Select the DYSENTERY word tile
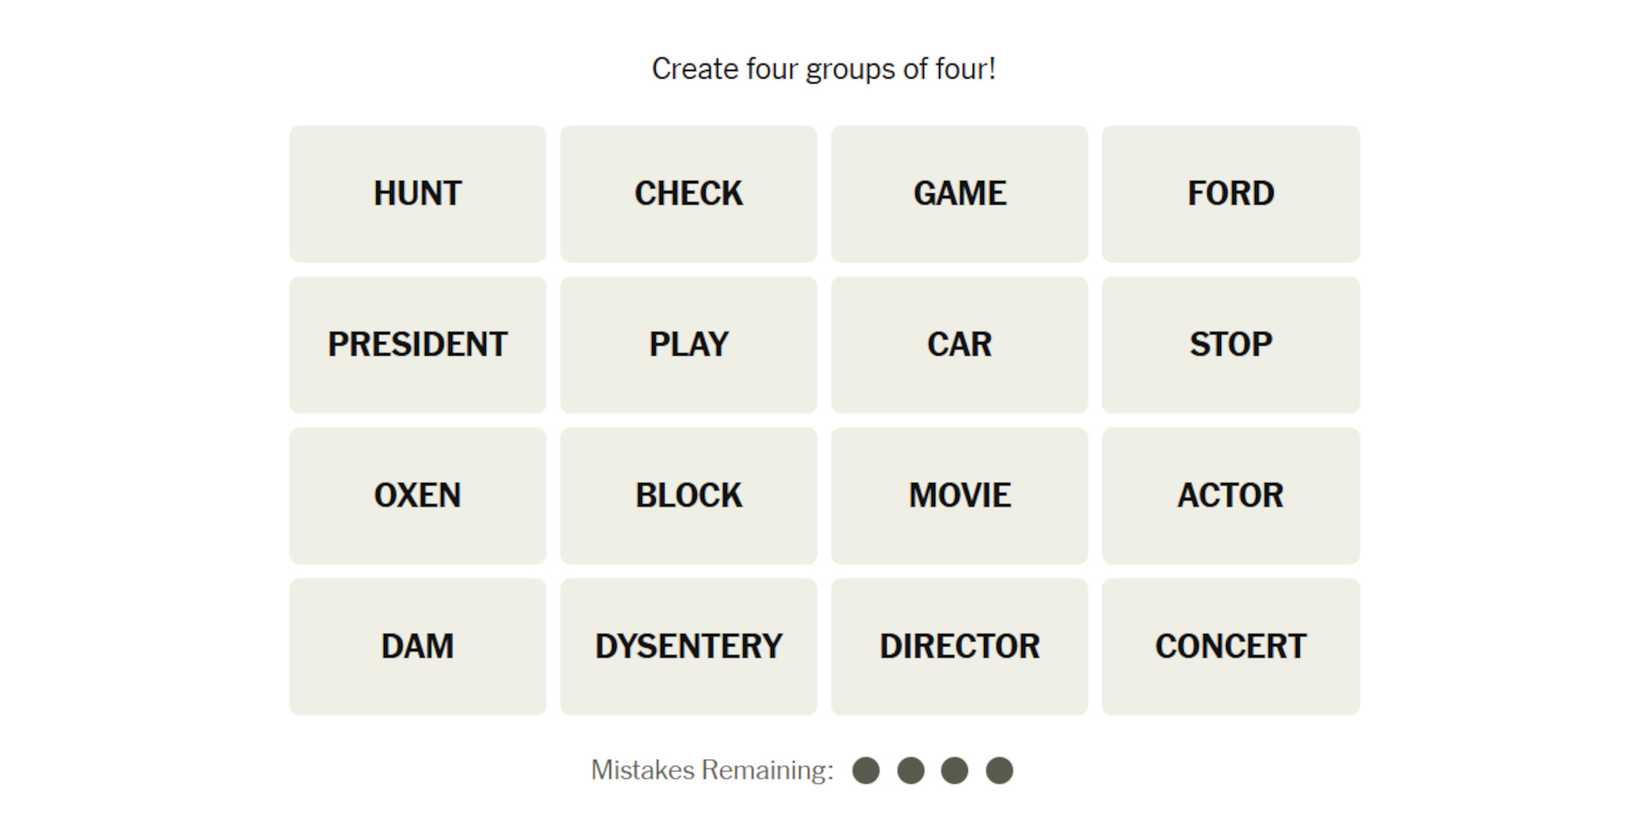 point(688,647)
